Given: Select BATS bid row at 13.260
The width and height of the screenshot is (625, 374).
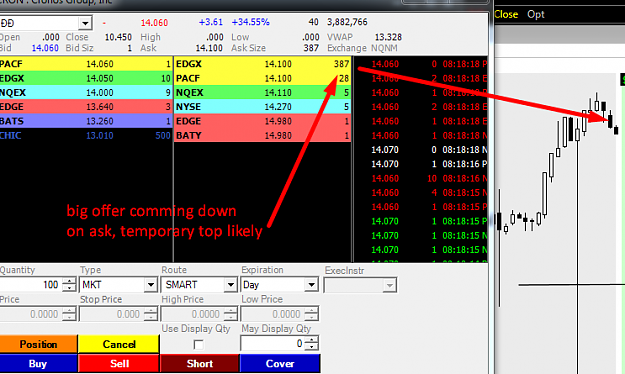Looking at the screenshot, I should [x=86, y=121].
